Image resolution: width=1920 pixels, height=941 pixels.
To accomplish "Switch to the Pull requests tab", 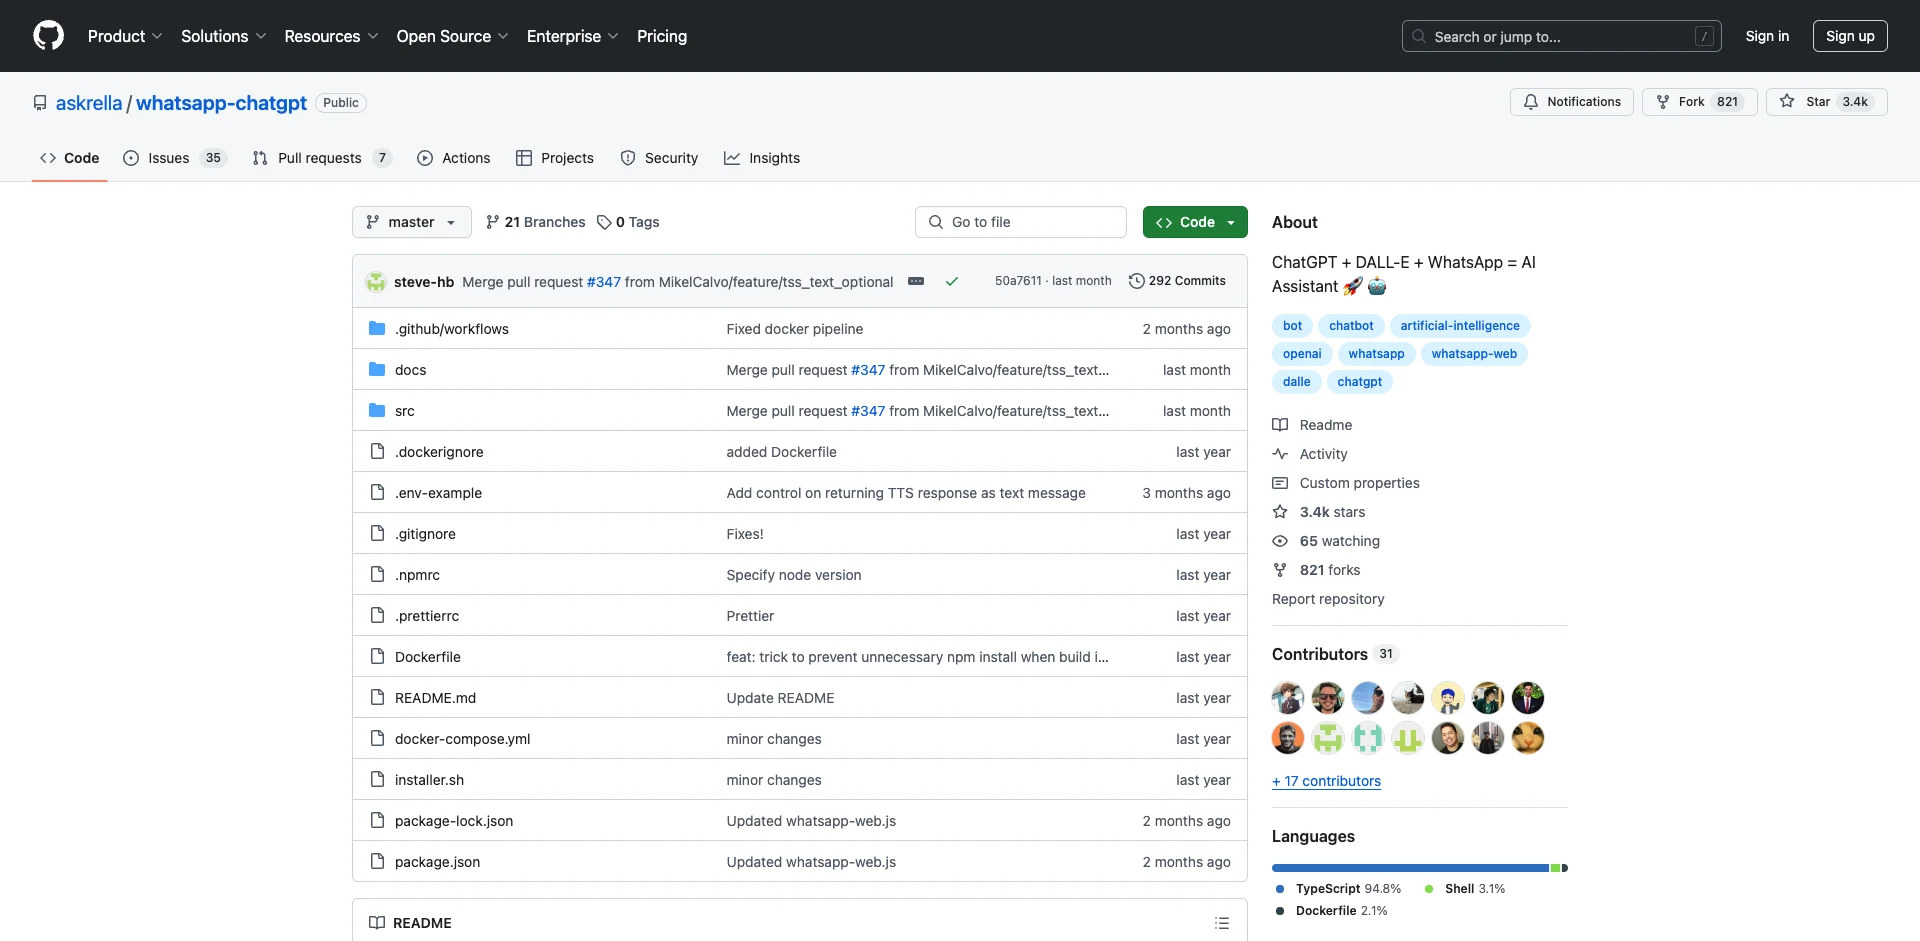I will [322, 158].
